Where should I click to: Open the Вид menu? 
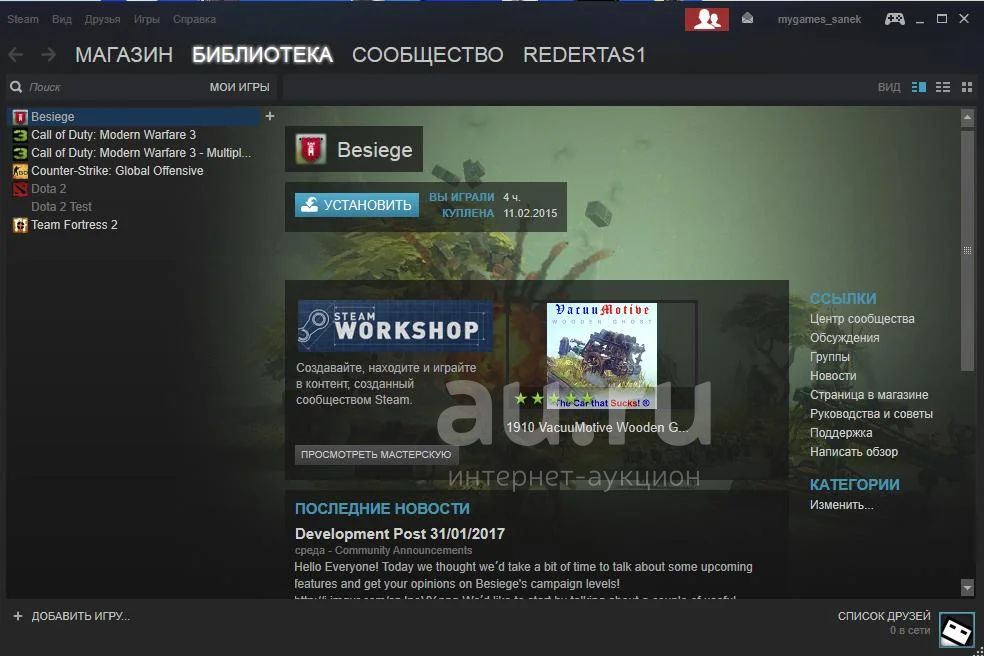62,19
